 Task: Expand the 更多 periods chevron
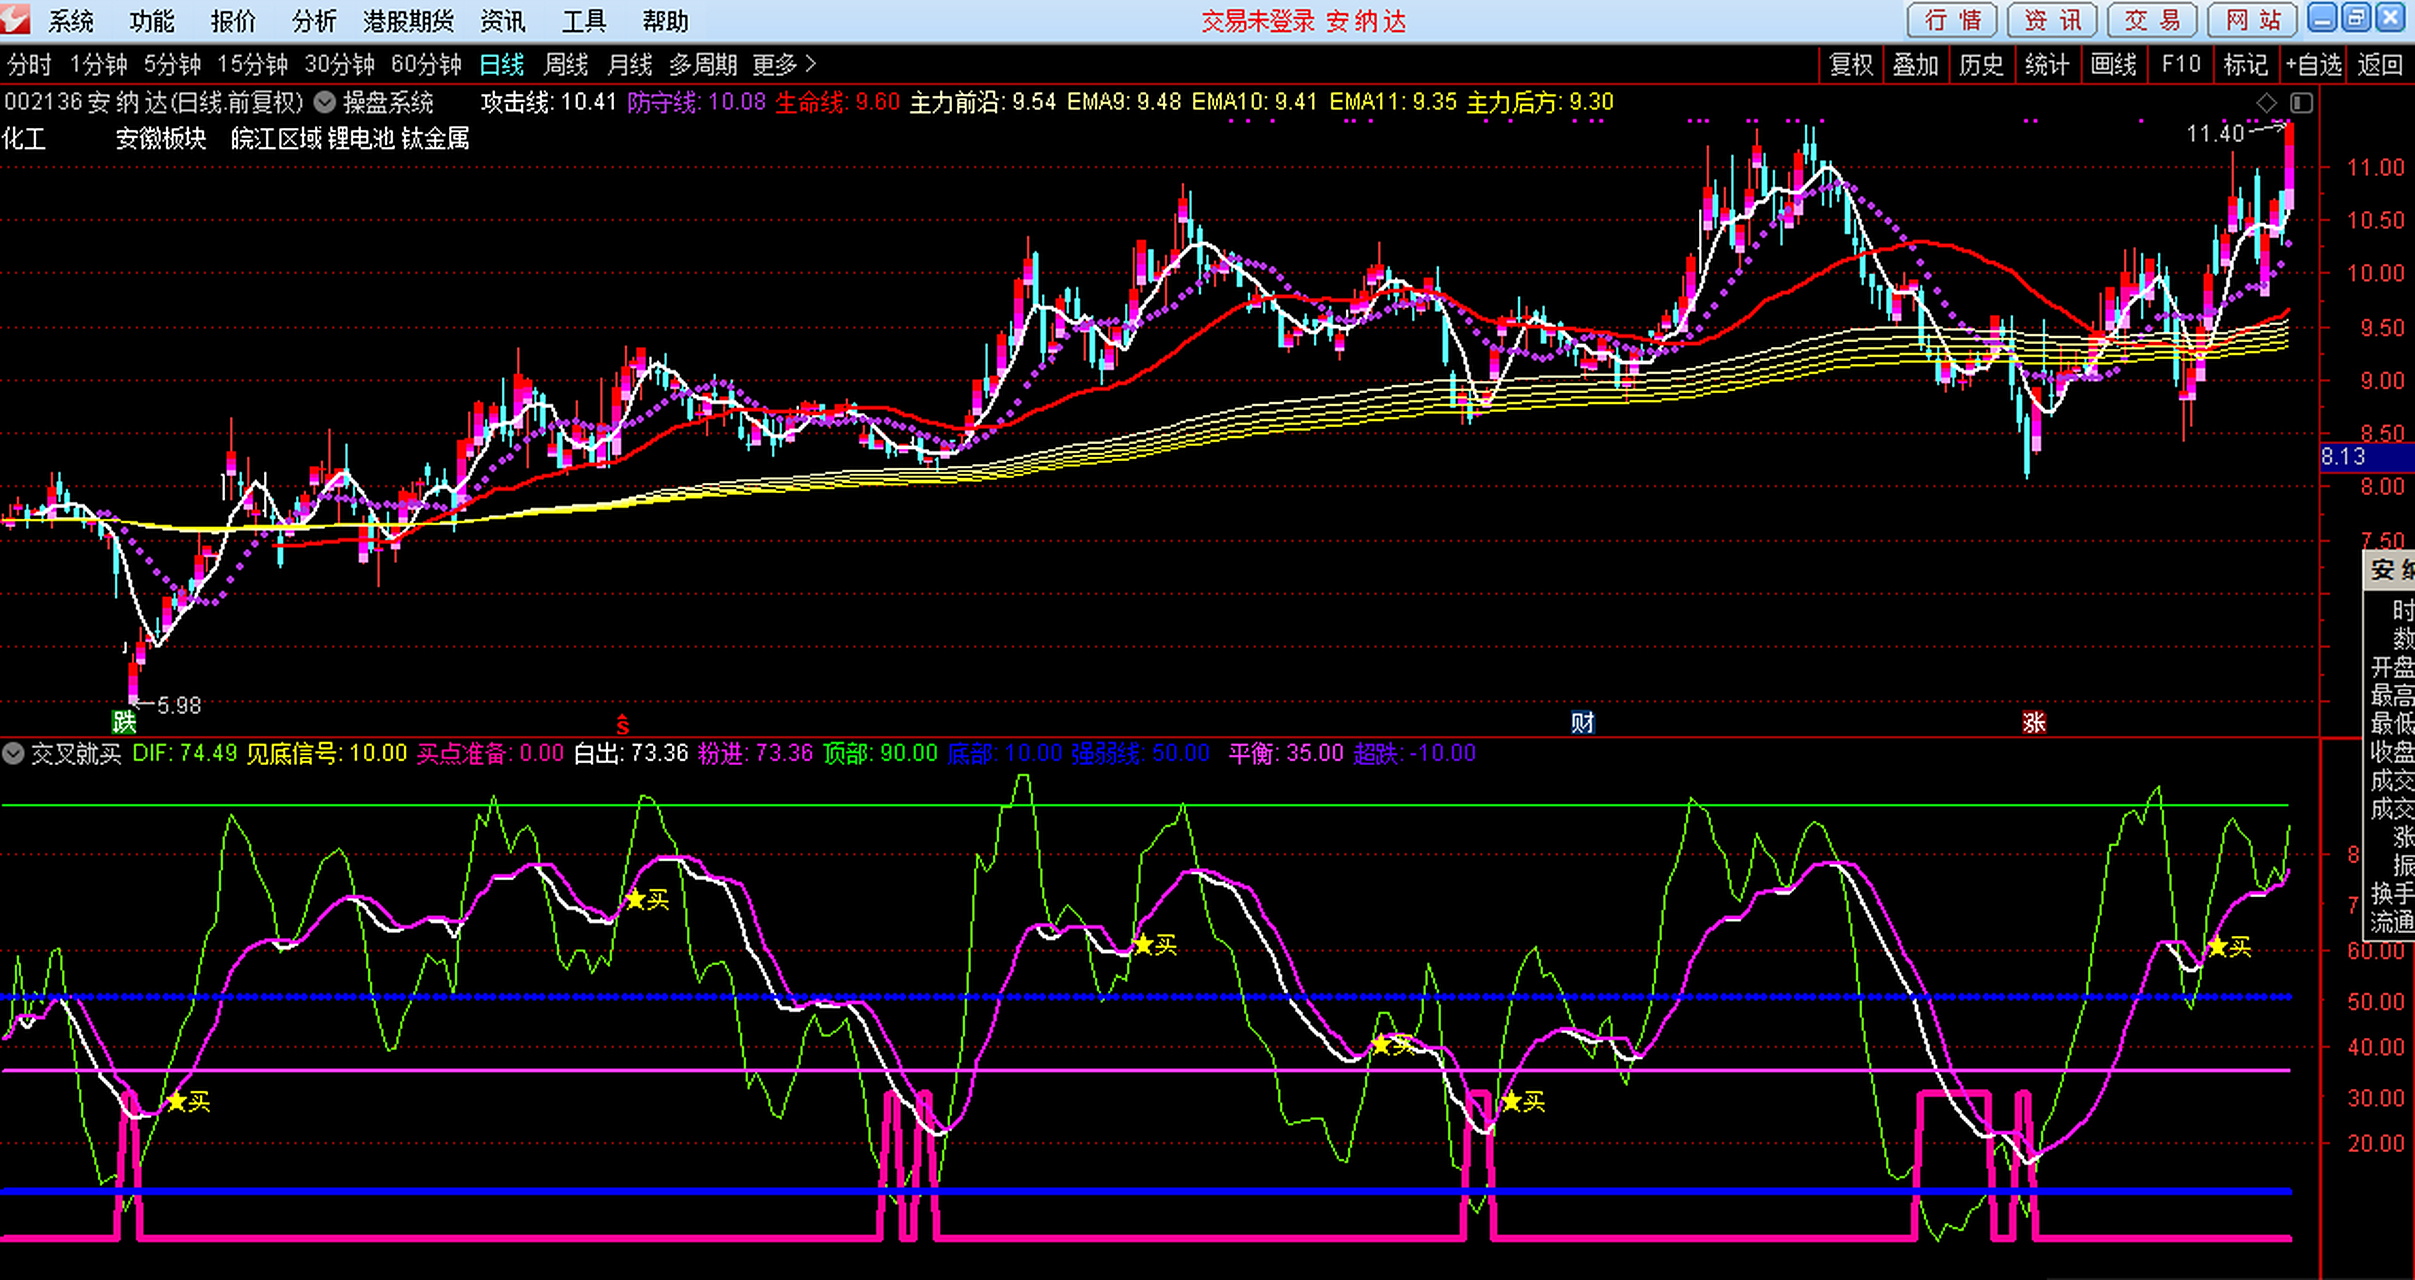(811, 64)
